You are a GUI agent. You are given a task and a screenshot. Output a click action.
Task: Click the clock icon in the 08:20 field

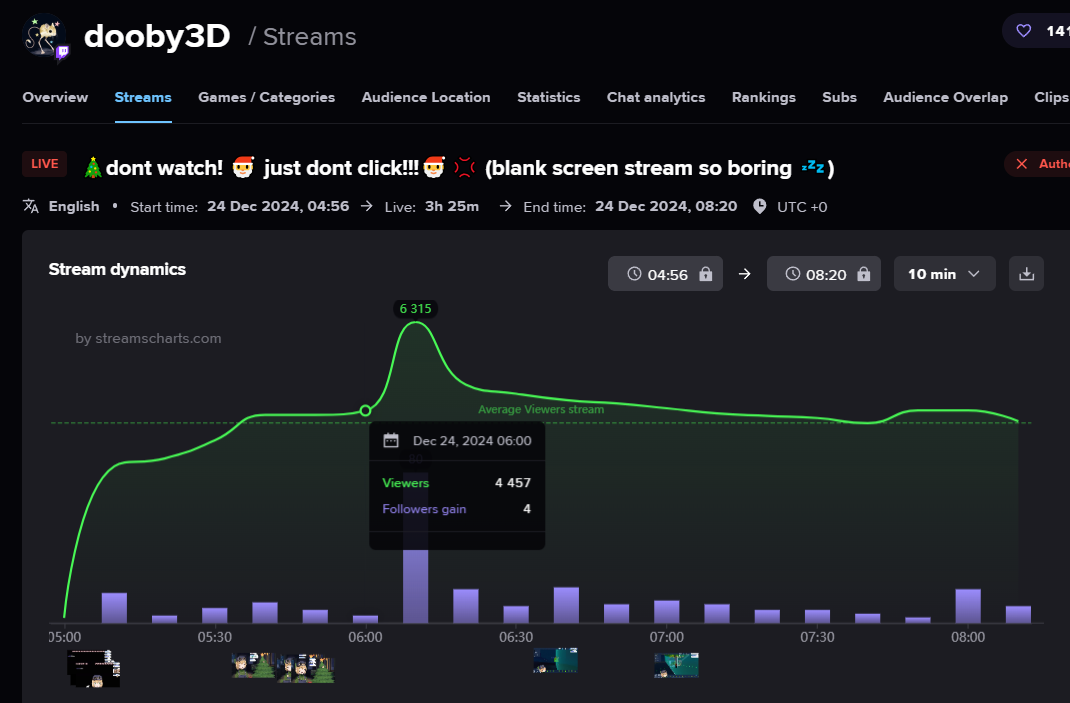click(793, 274)
